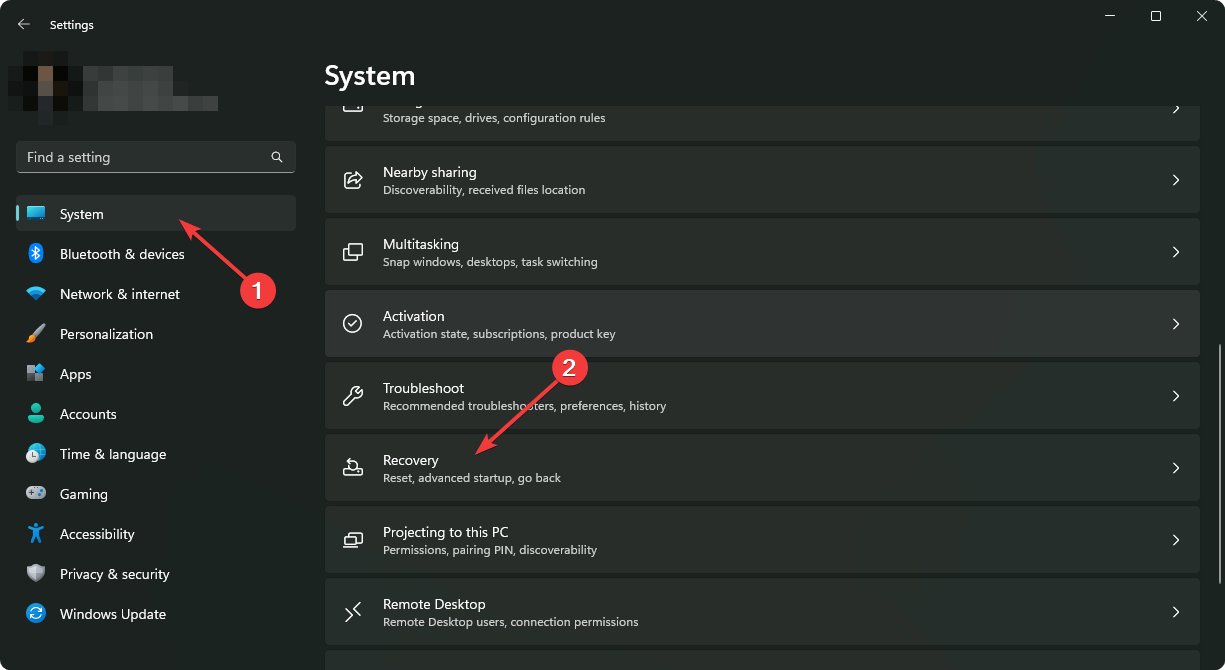The width and height of the screenshot is (1225, 670).
Task: Select Time & language in sidebar
Action: pos(112,454)
